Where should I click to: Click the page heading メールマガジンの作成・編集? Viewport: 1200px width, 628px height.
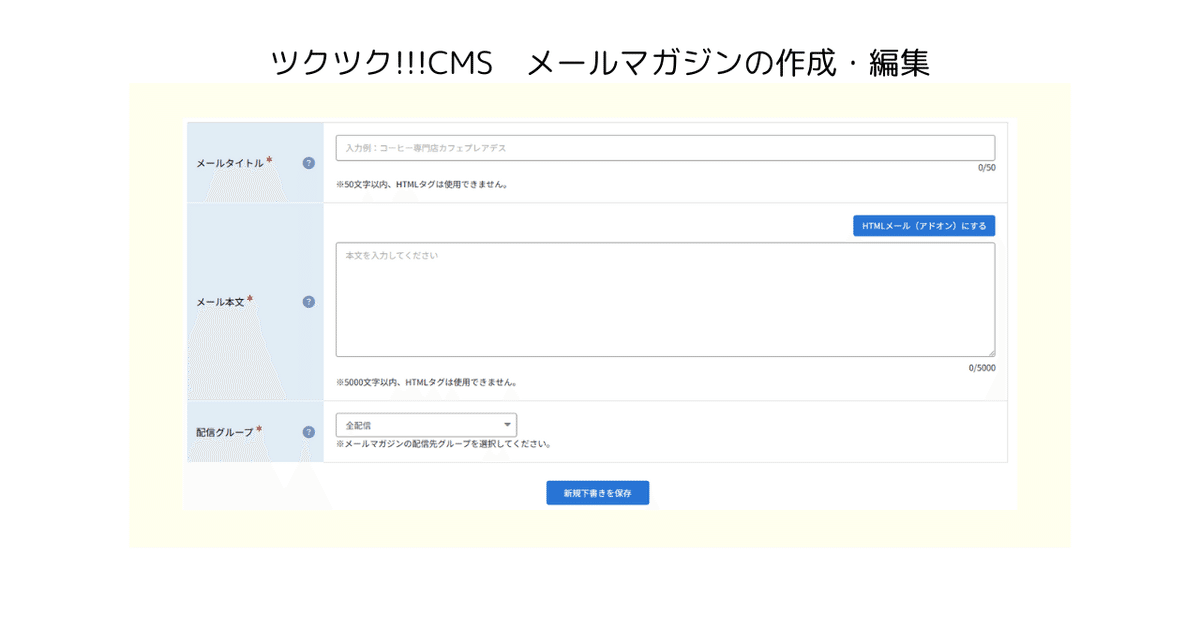coord(600,63)
